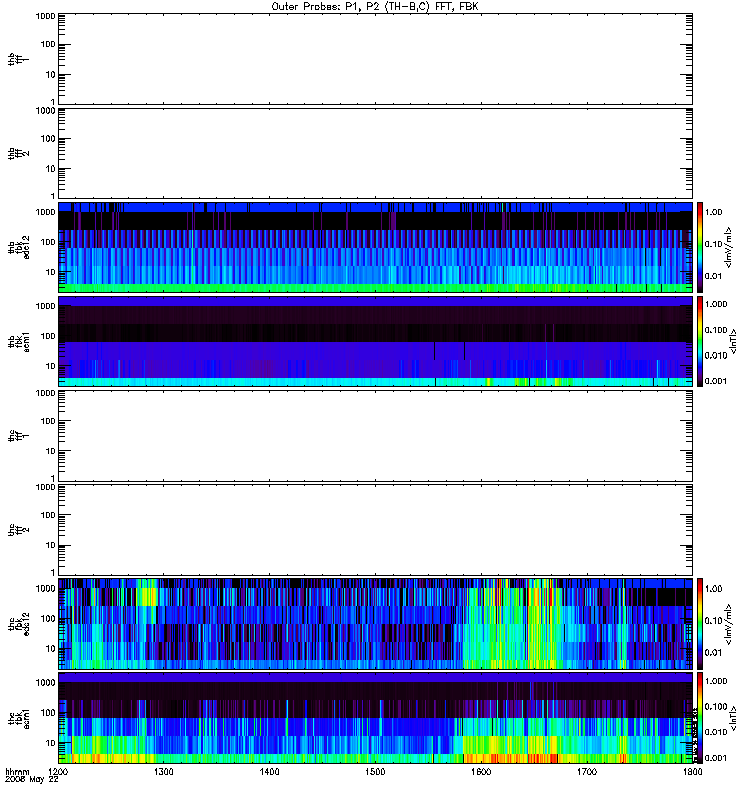Select the empty thc fff 2 panel
The height and width of the screenshot is (800, 750).
(x=375, y=530)
